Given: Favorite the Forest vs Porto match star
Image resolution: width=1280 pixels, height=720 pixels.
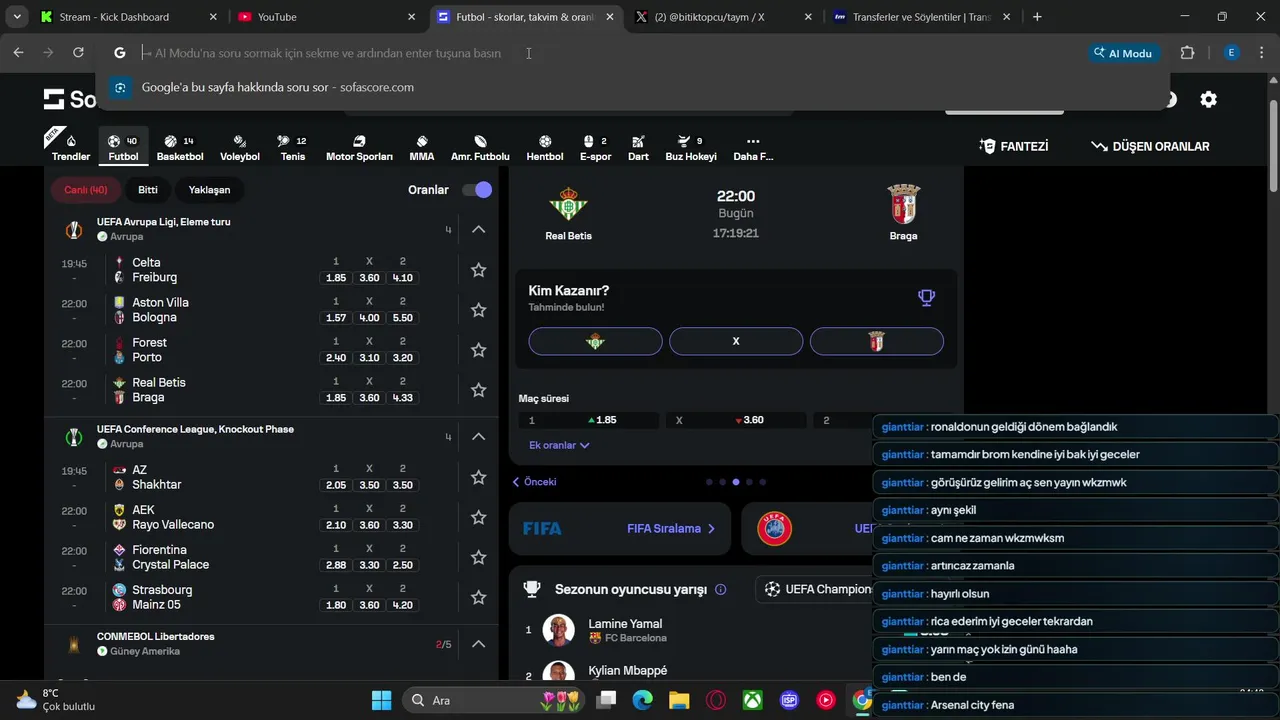Looking at the screenshot, I should (479, 350).
